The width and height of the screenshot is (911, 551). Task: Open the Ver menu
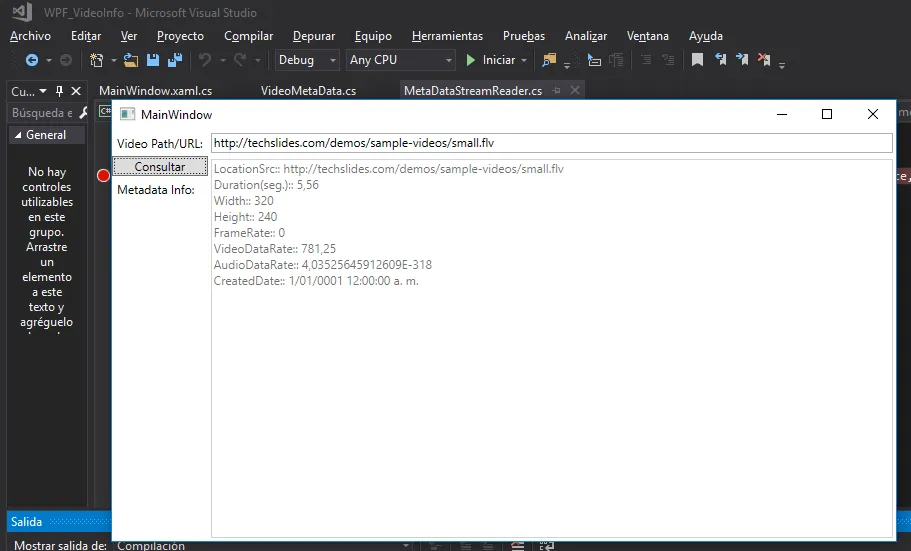129,36
